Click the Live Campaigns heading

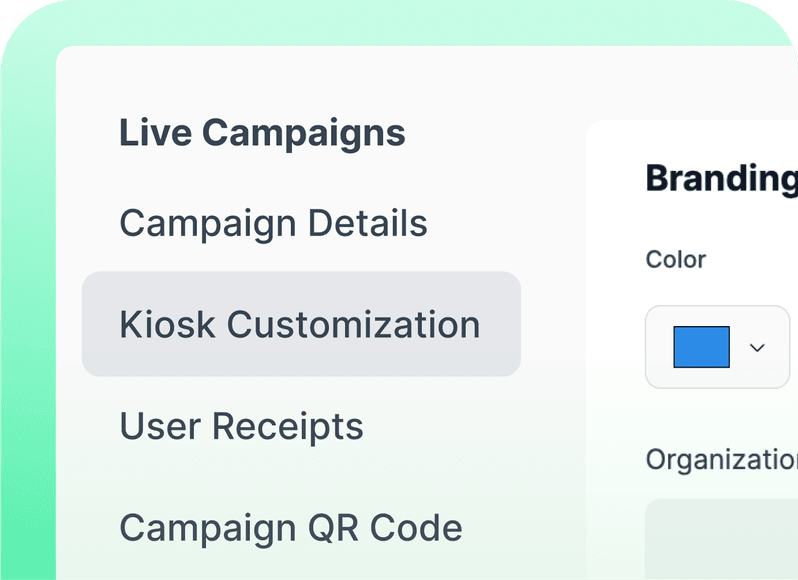pos(262,133)
